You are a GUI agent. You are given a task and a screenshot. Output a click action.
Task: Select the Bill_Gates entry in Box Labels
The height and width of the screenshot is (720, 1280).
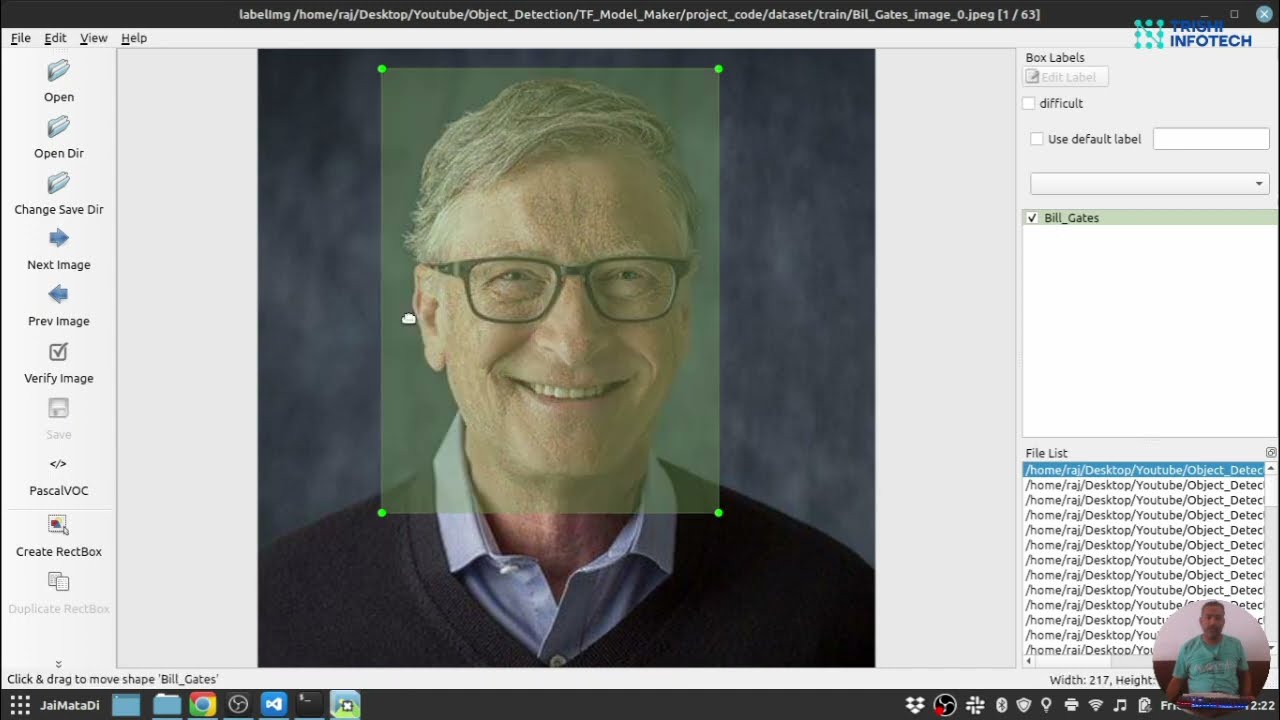pos(1150,218)
